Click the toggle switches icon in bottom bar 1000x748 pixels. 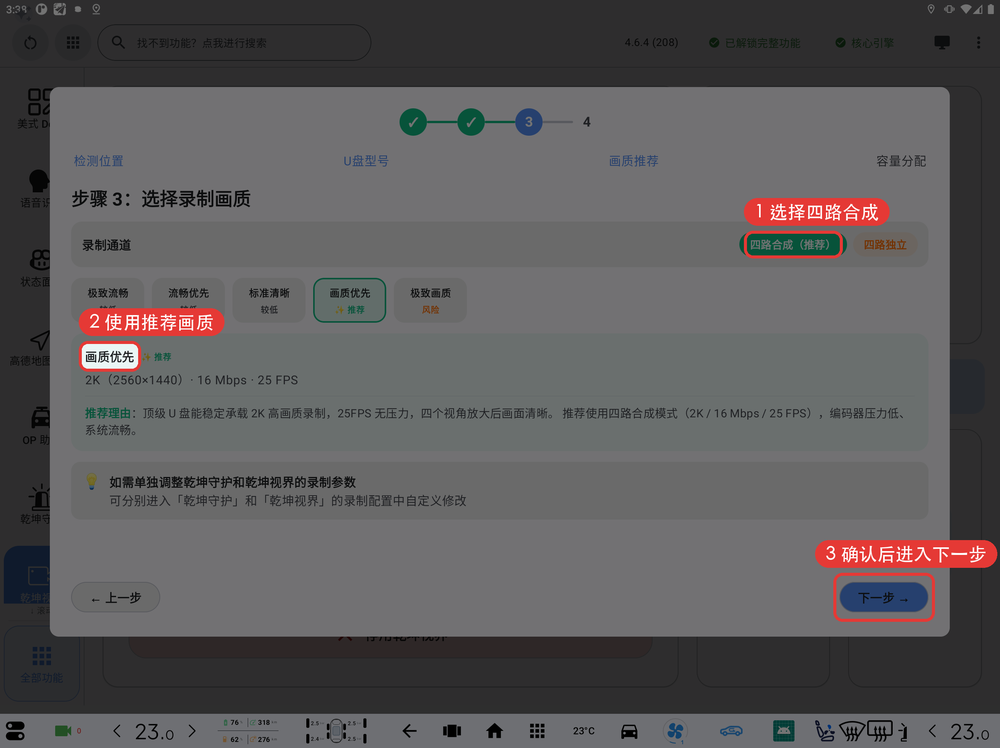coord(15,731)
